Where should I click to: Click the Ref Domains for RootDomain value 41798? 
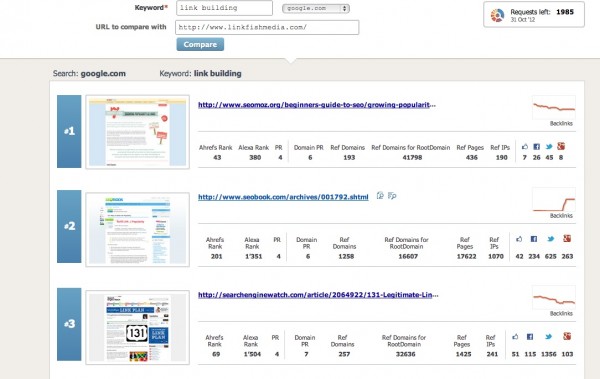coord(412,157)
